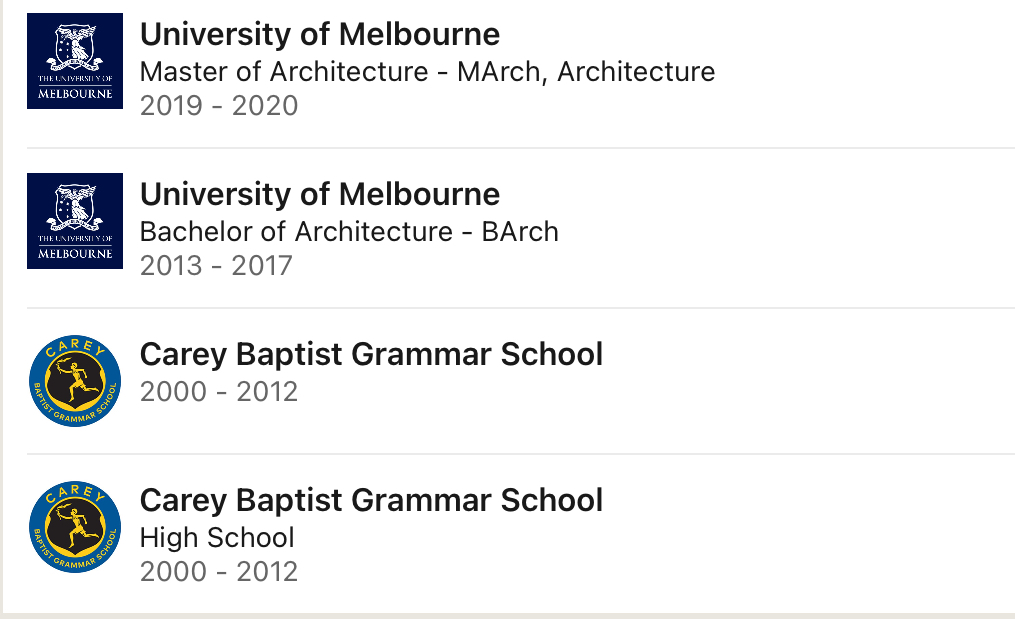Screen dimensions: 1015x619
Task: Click the Carey logo beside the High School entry
Action: 75,527
